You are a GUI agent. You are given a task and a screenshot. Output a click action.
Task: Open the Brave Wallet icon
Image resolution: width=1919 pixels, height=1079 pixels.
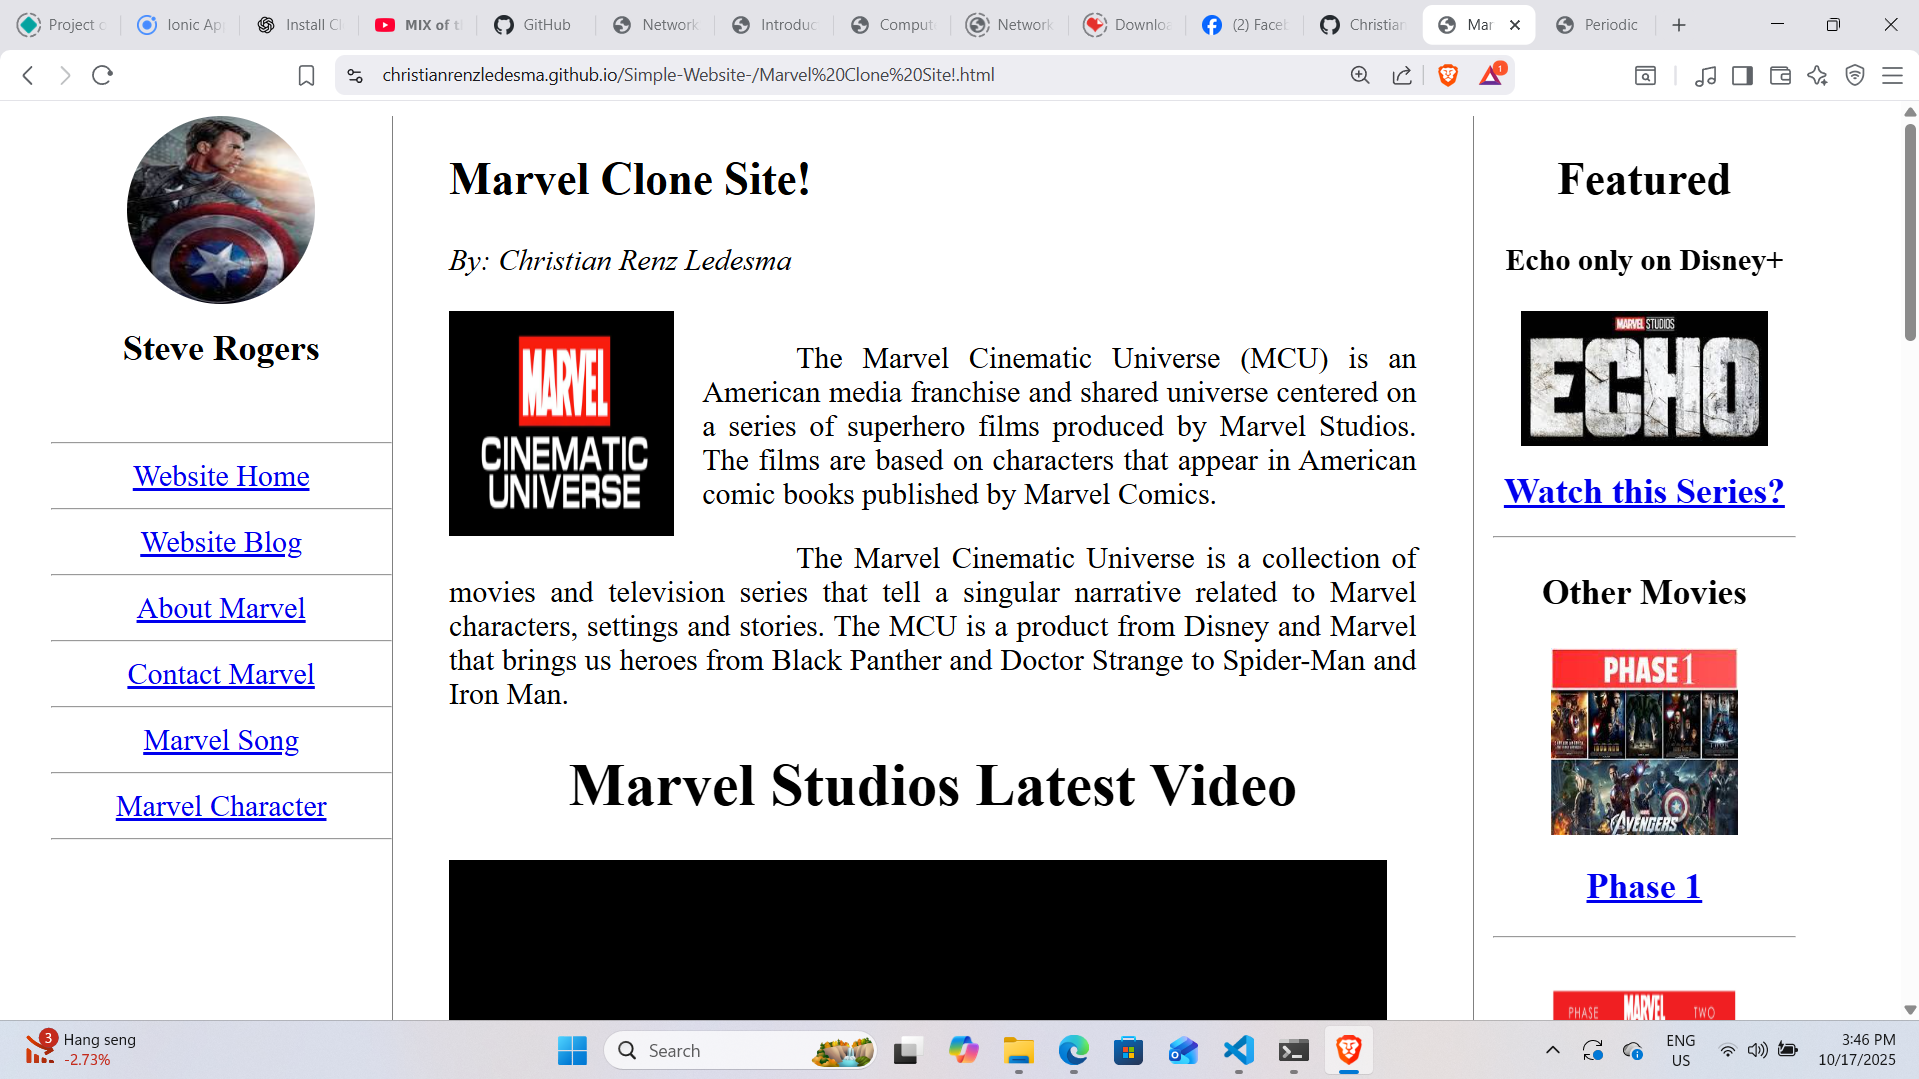[1780, 75]
